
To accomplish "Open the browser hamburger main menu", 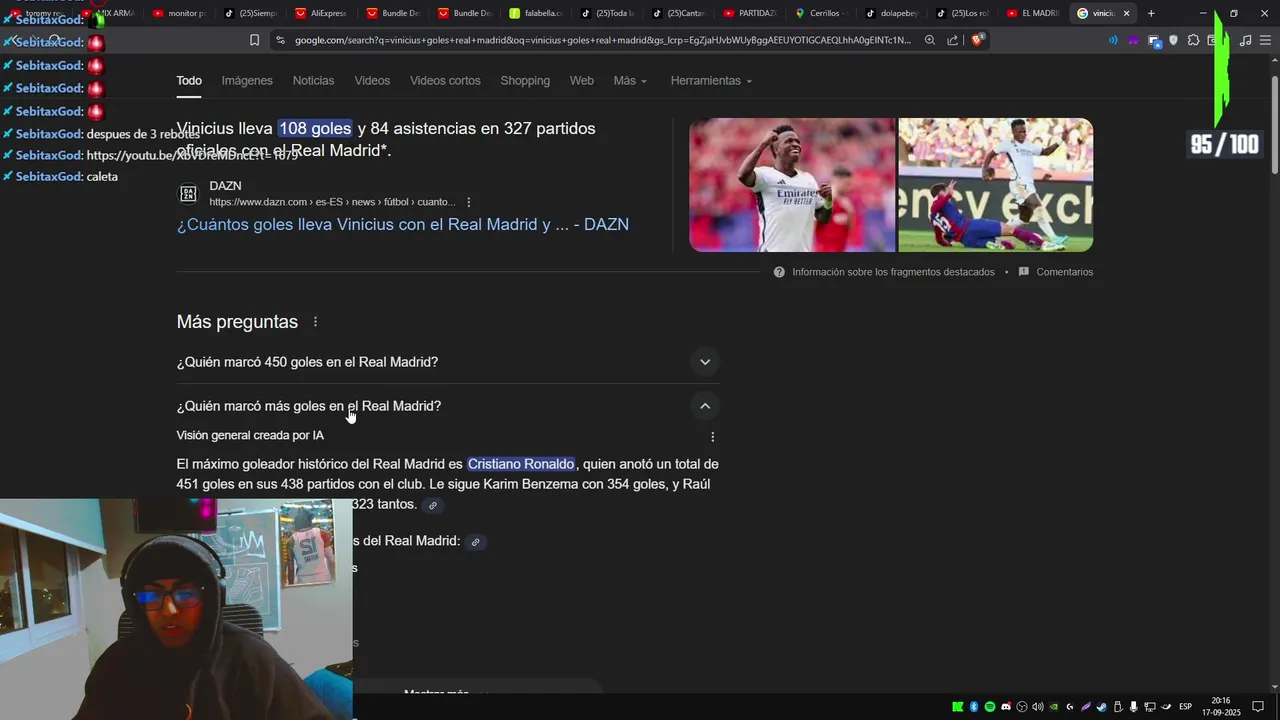I will [1265, 40].
